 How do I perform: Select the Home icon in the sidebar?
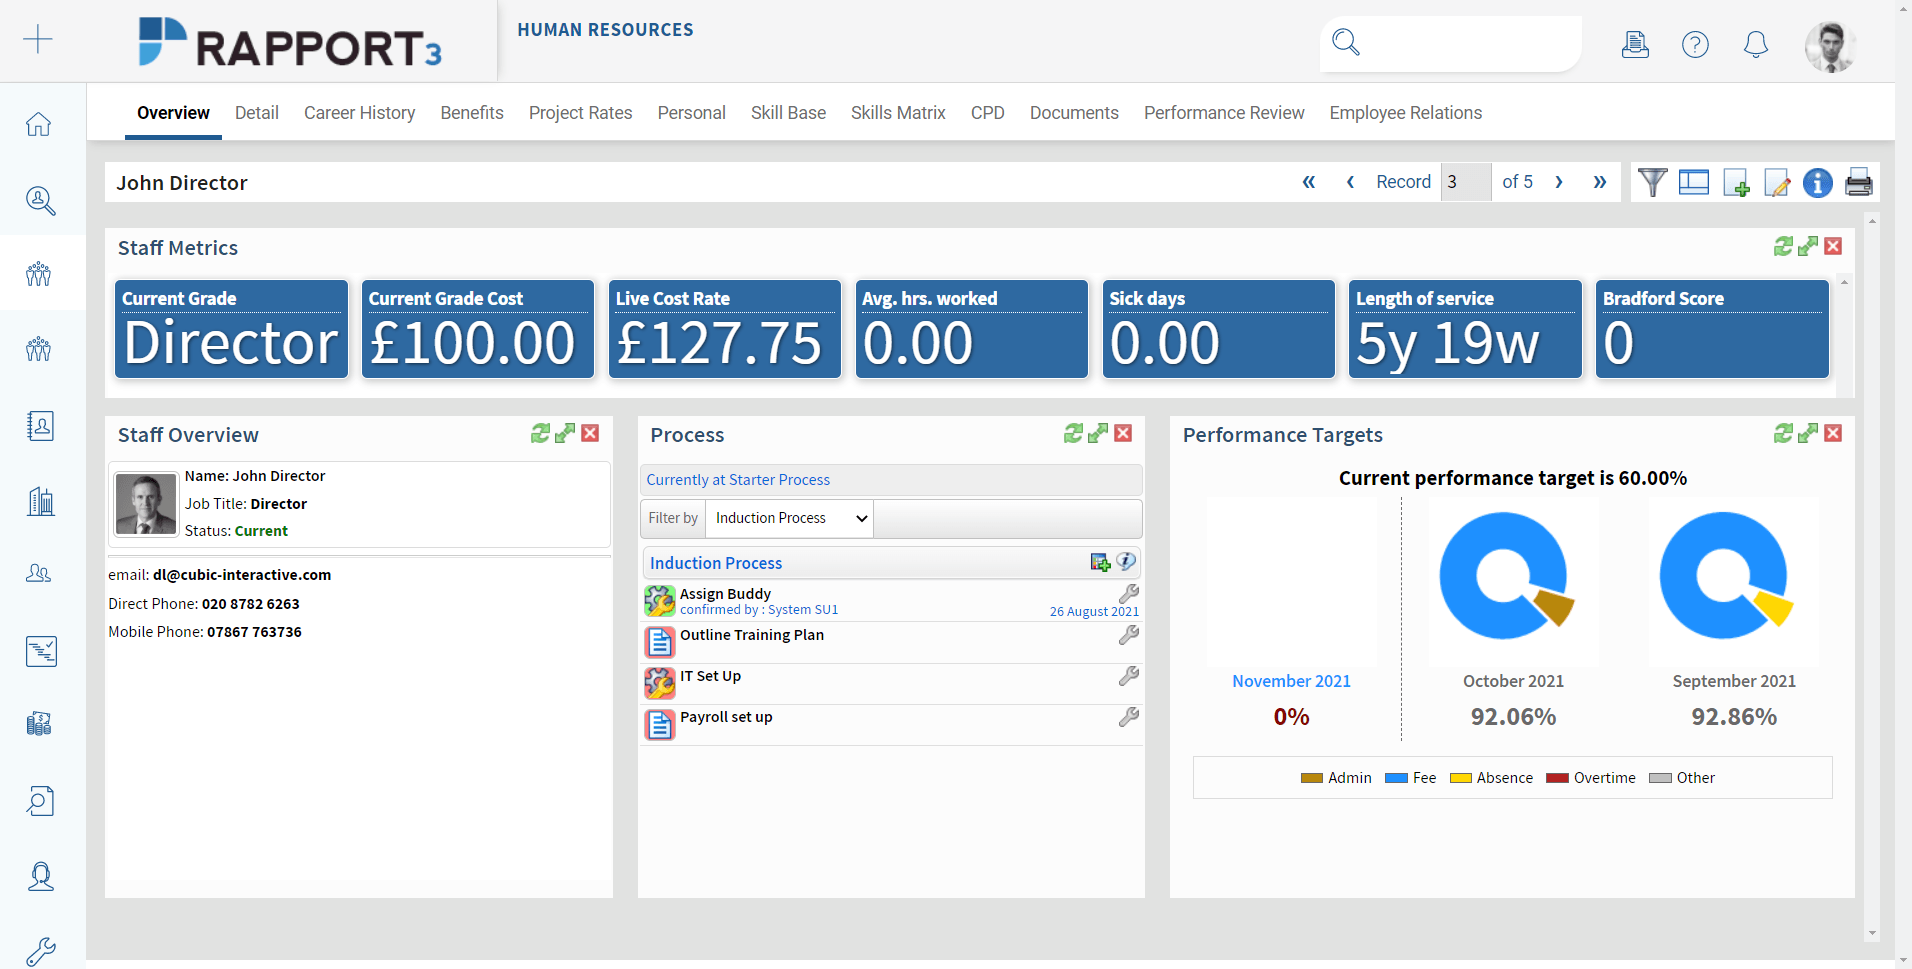point(38,122)
